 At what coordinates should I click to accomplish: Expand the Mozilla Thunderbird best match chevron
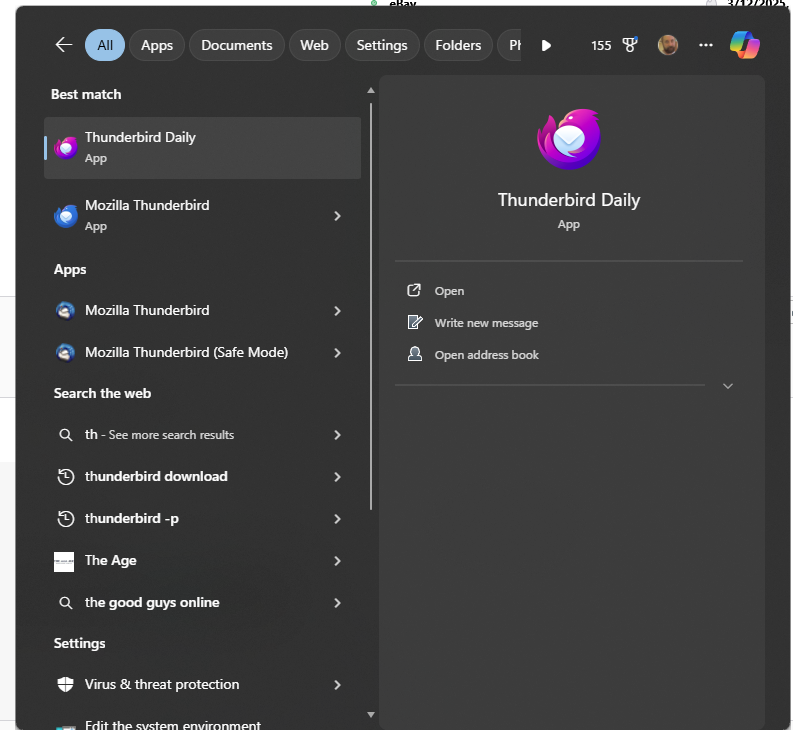(337, 216)
